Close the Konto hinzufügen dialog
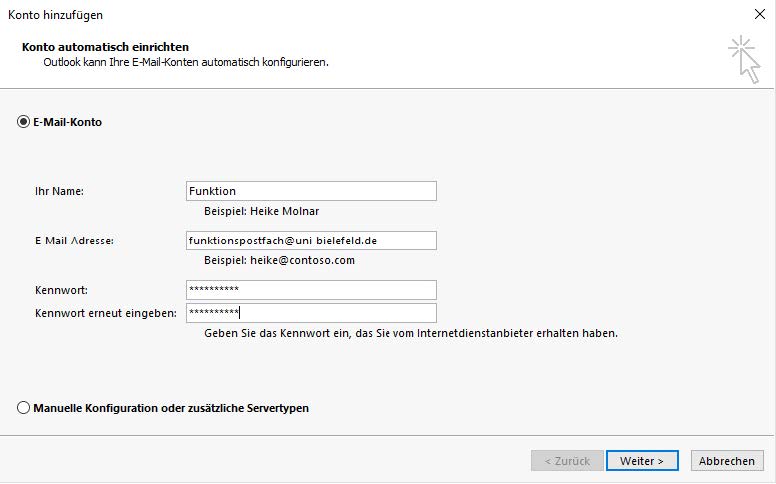 pyautogui.click(x=758, y=15)
